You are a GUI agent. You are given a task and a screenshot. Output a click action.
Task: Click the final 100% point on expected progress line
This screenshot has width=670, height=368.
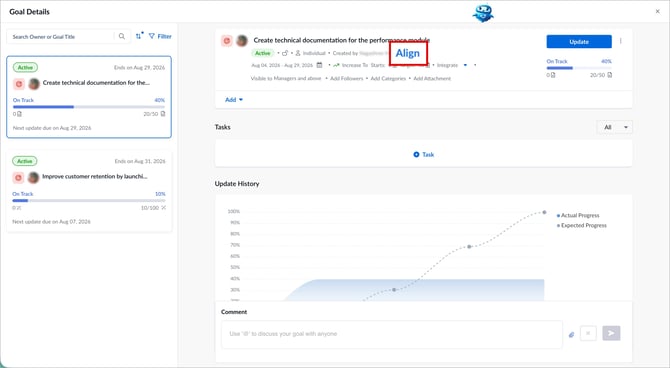[x=544, y=212]
